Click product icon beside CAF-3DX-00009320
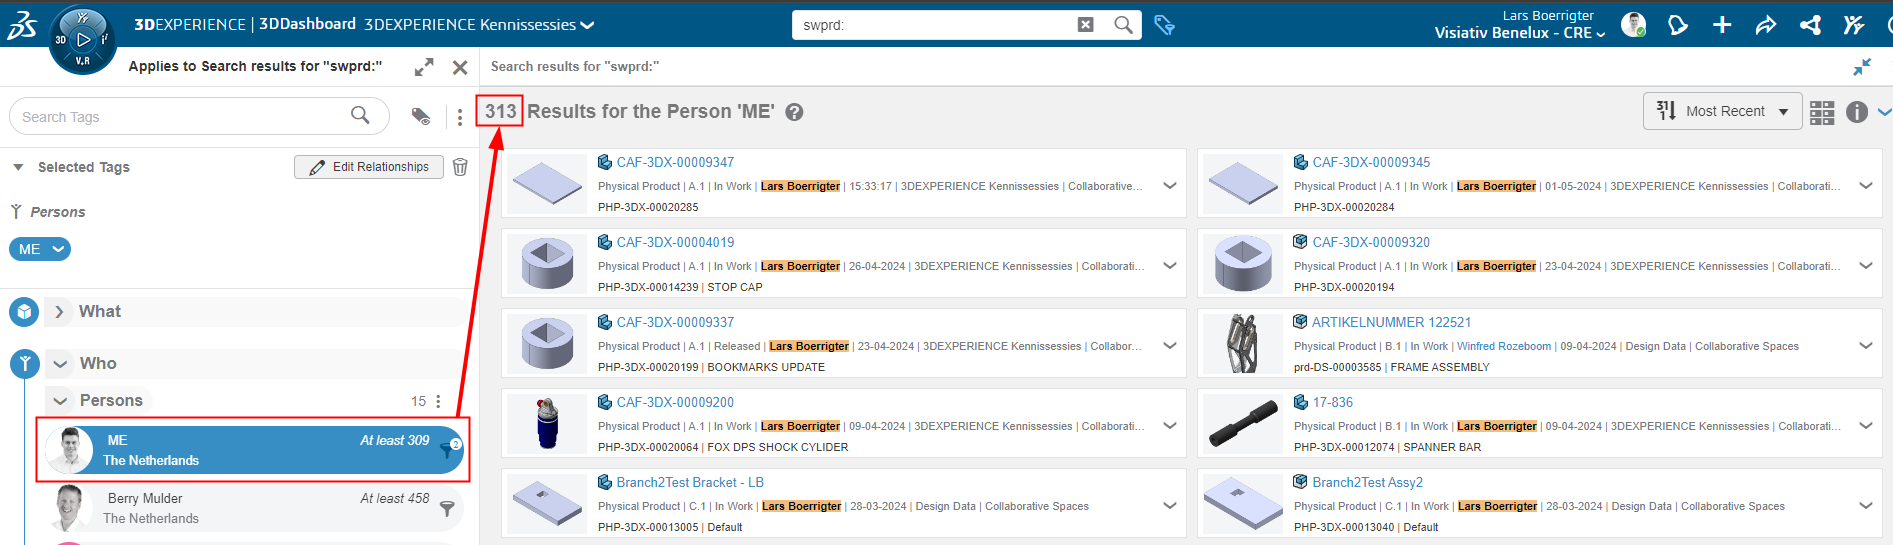The width and height of the screenshot is (1893, 545). click(1300, 242)
